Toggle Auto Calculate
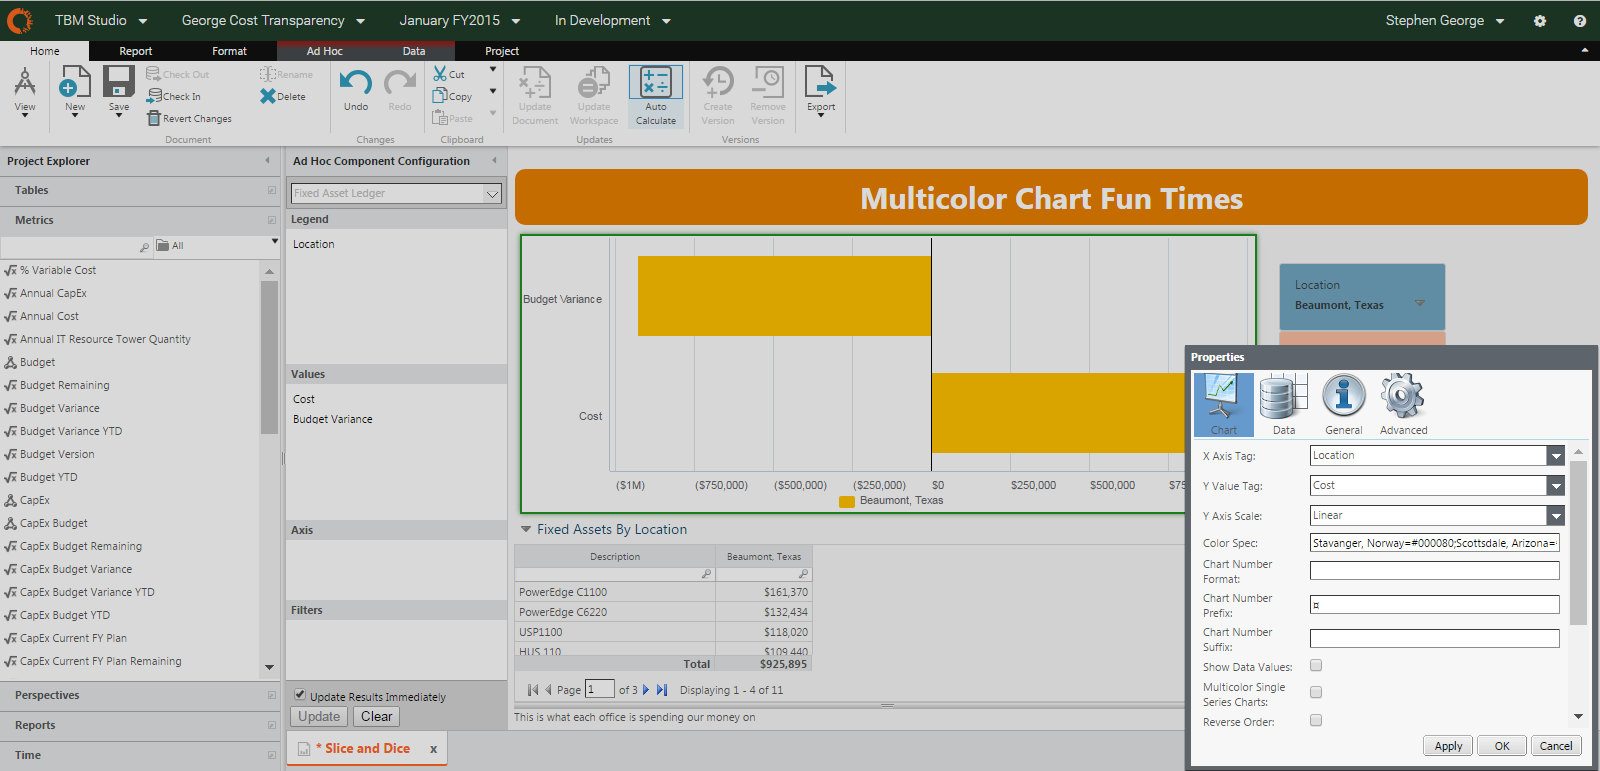 (656, 96)
